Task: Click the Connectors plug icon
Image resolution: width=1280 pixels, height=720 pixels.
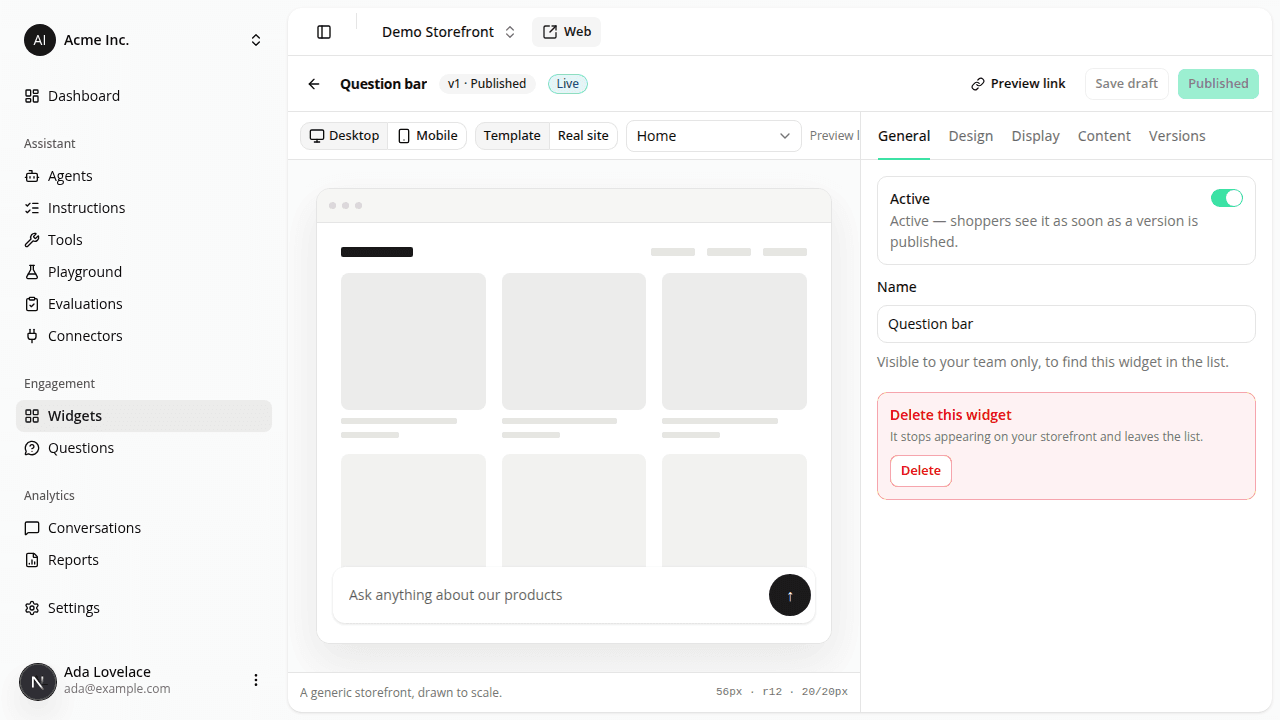Action: [x=32, y=336]
